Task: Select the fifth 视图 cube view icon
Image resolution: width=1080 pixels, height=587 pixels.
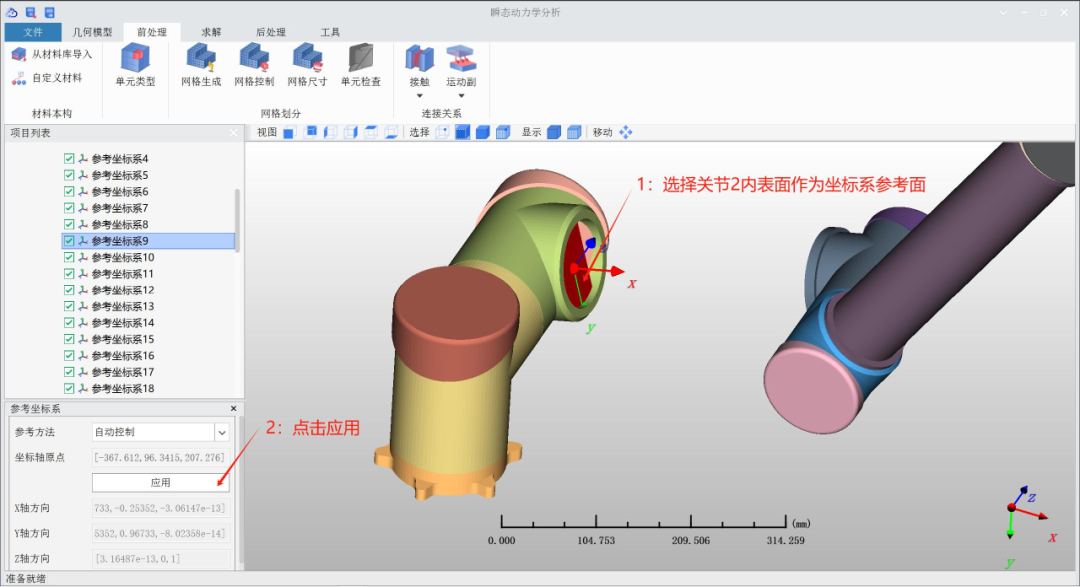Action: coord(371,132)
